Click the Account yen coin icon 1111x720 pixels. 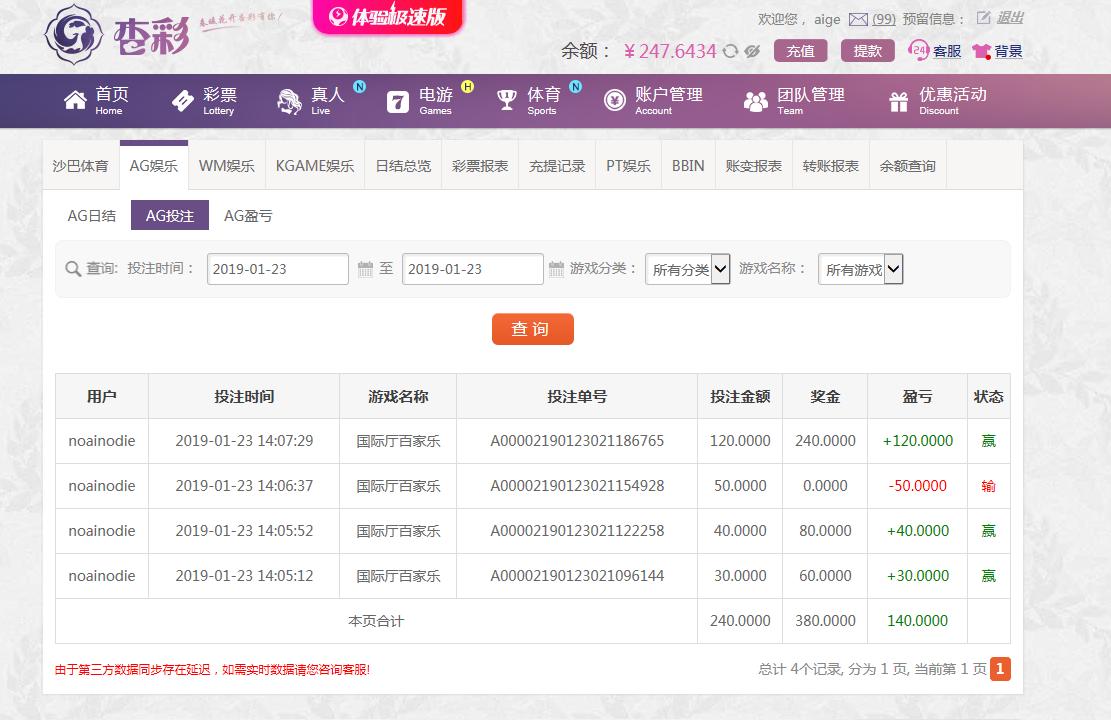614,101
